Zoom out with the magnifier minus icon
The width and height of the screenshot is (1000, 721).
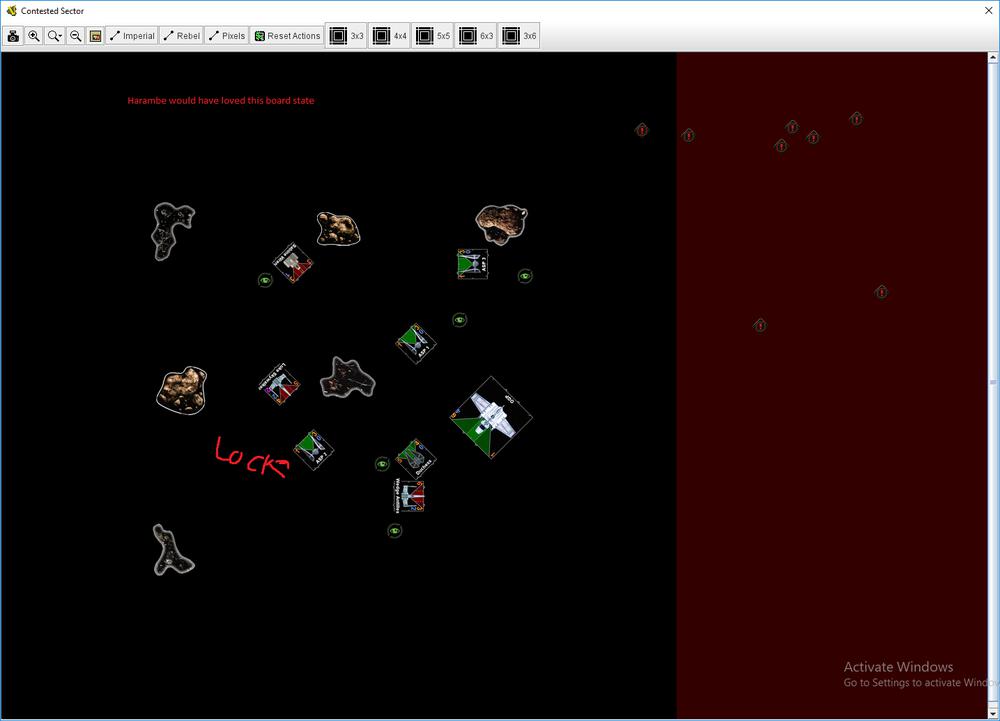(75, 36)
